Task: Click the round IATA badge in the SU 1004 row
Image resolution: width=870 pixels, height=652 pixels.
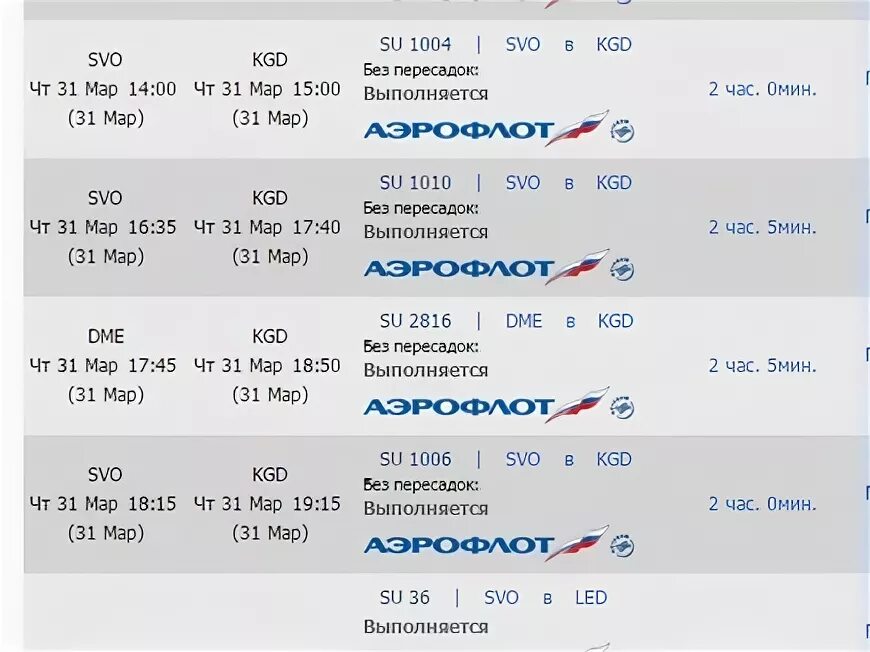Action: 623,132
